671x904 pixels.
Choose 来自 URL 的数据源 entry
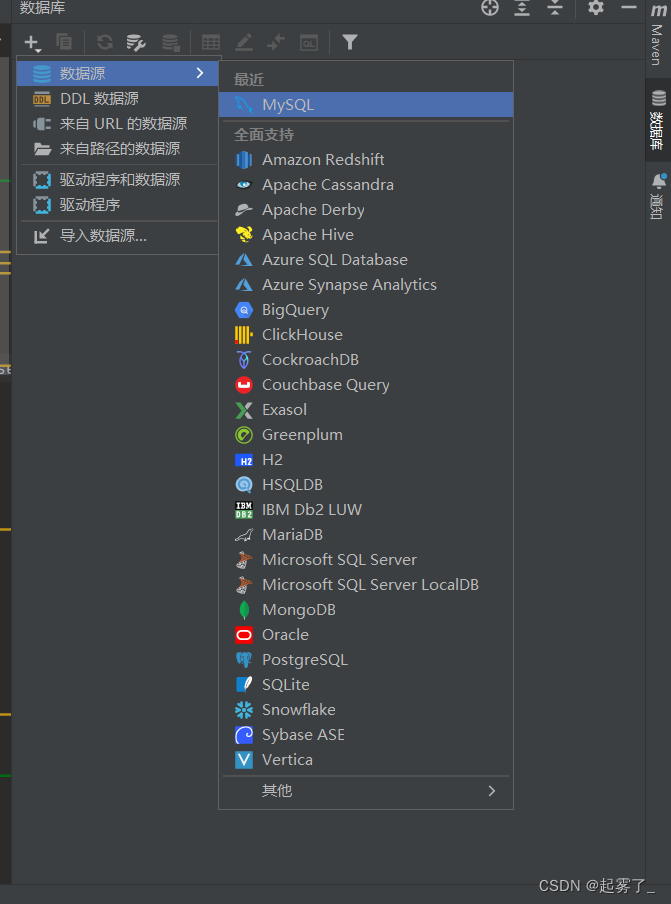118,123
